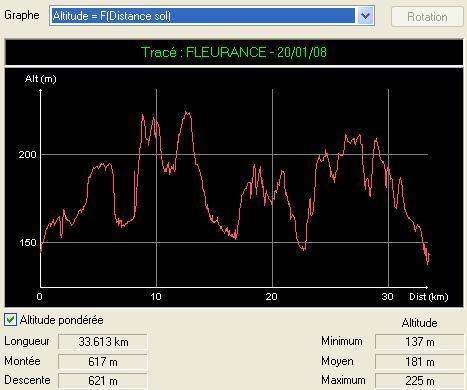The width and height of the screenshot is (467, 390).
Task: Click the 10 km tick label
Action: 156,296
